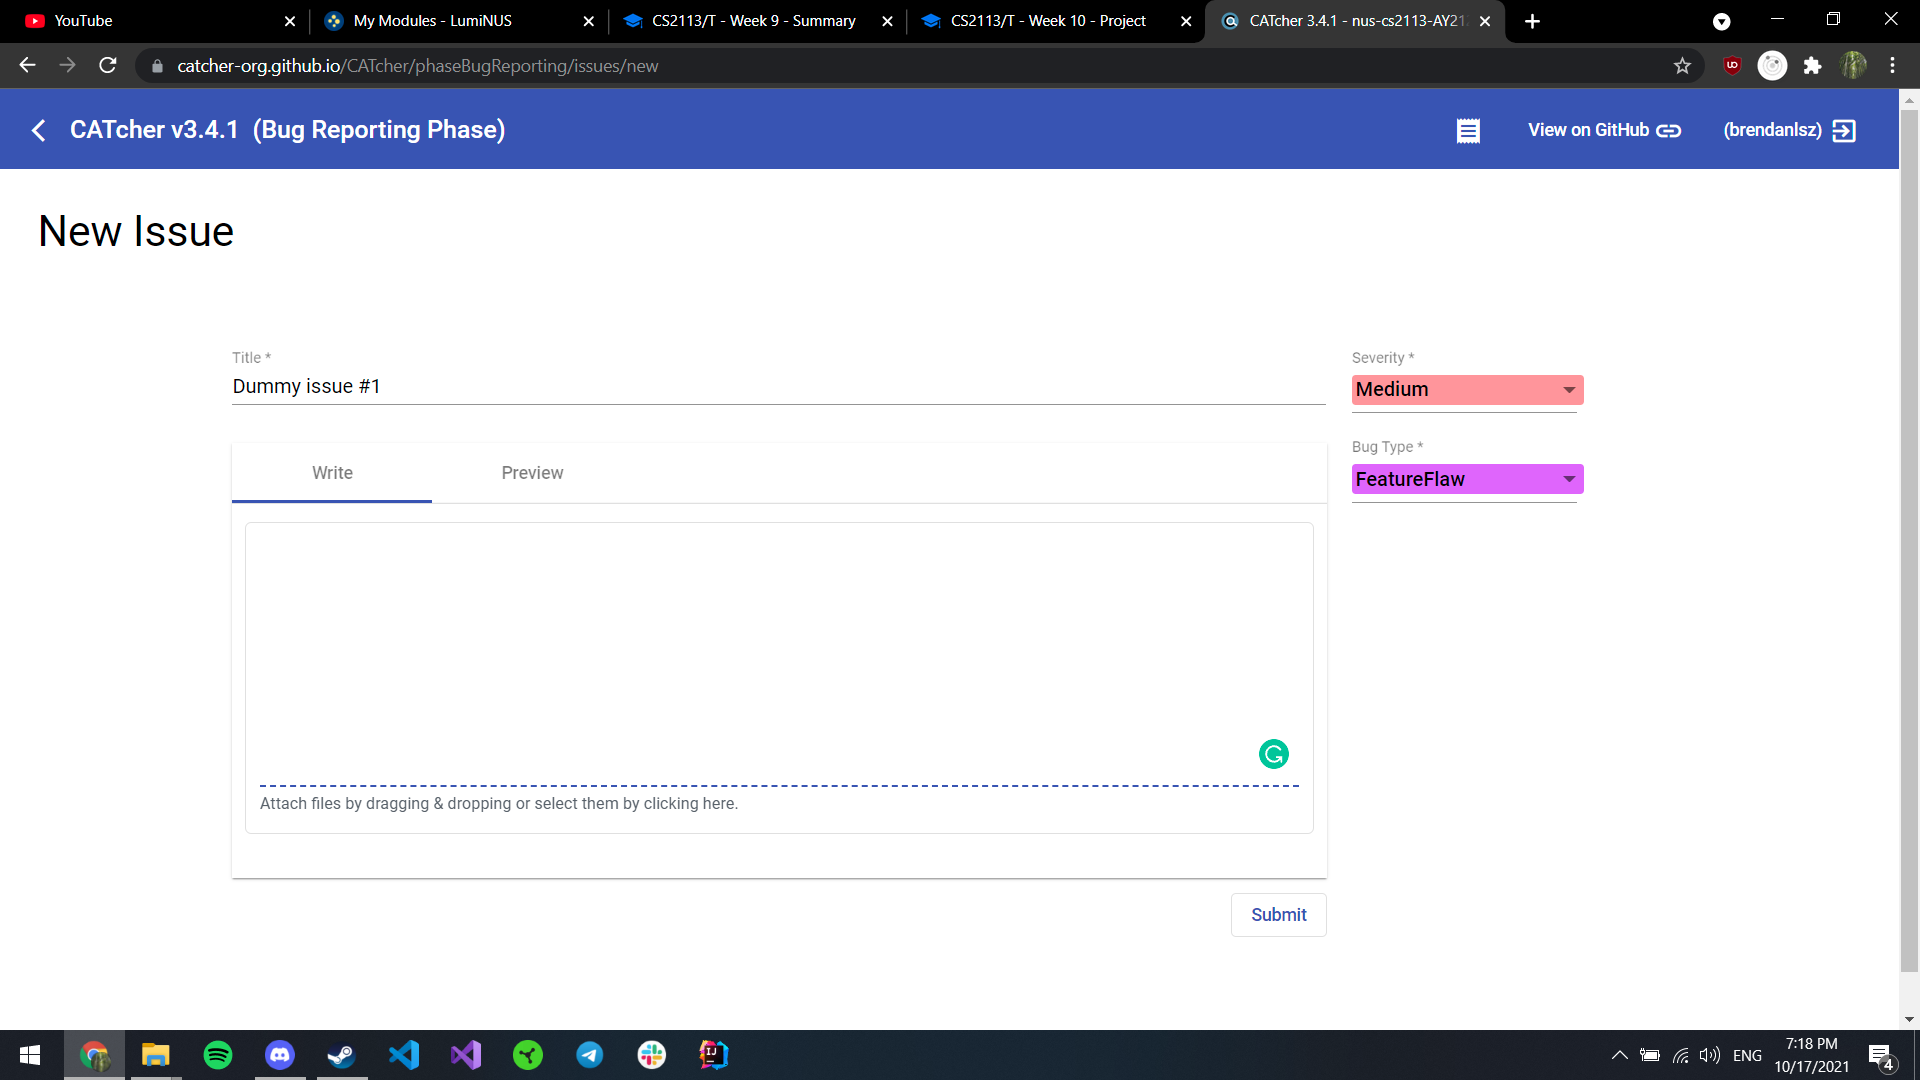Image resolution: width=1920 pixels, height=1080 pixels.
Task: Open Spotify from the taskbar
Action: point(218,1055)
